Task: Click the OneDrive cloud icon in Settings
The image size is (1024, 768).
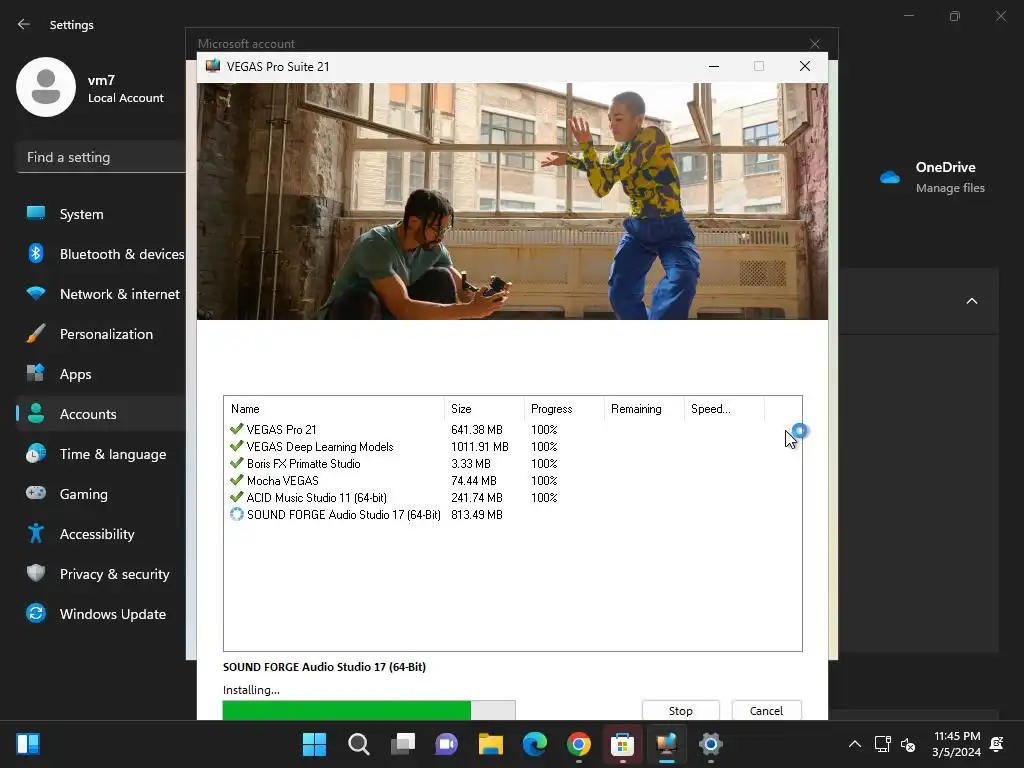Action: click(x=889, y=177)
